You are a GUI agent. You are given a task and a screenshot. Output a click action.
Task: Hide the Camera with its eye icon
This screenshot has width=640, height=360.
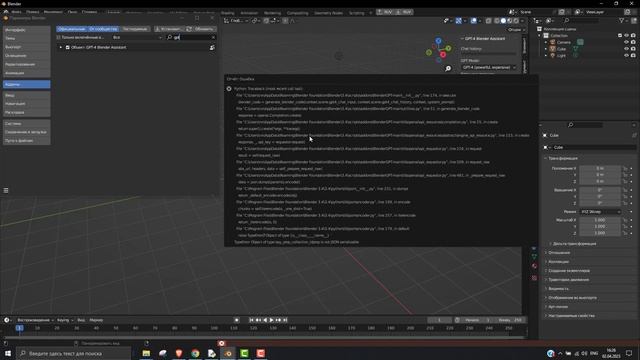tap(627, 42)
